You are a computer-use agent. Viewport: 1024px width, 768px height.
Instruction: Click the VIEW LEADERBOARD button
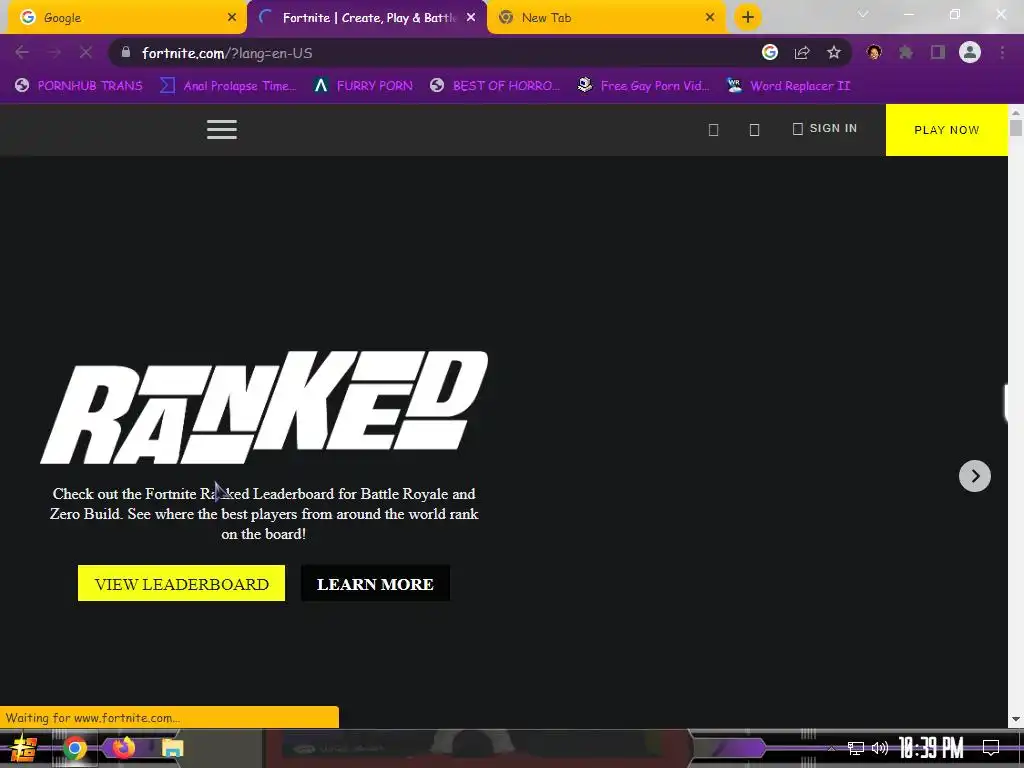(182, 583)
